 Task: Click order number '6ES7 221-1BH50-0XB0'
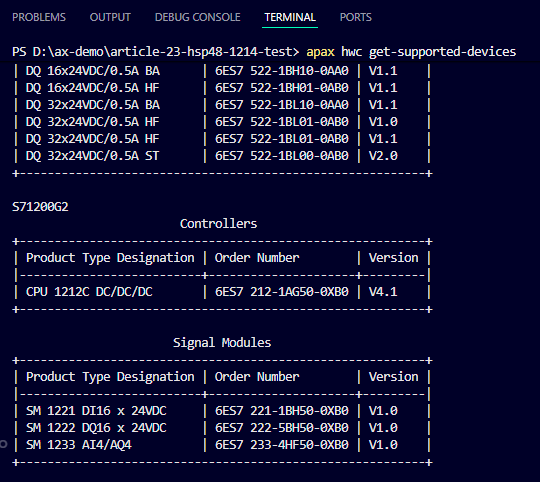click(282, 411)
